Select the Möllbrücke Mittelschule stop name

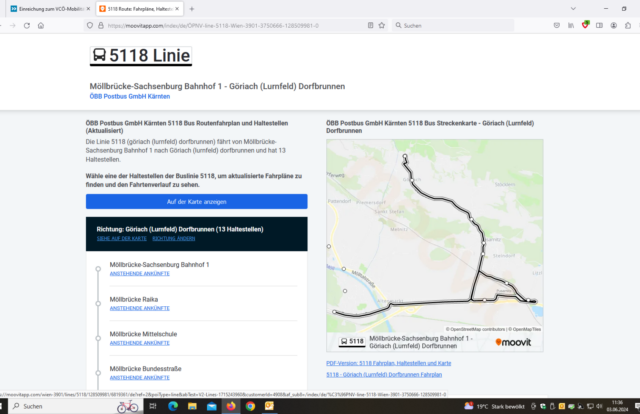coord(143,334)
